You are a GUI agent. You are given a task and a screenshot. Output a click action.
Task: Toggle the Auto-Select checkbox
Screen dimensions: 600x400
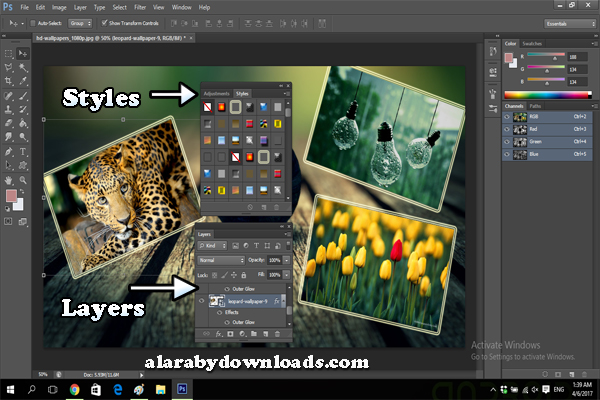pyautogui.click(x=33, y=23)
